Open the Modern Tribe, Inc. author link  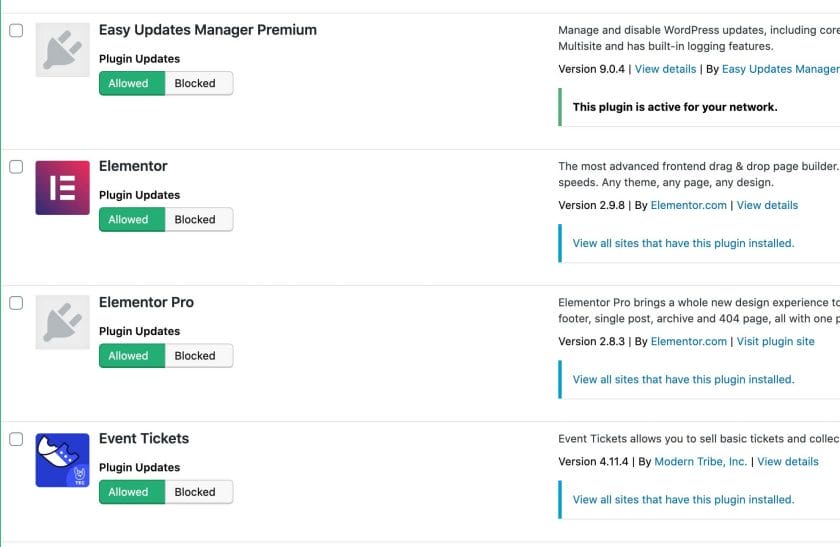(x=701, y=461)
